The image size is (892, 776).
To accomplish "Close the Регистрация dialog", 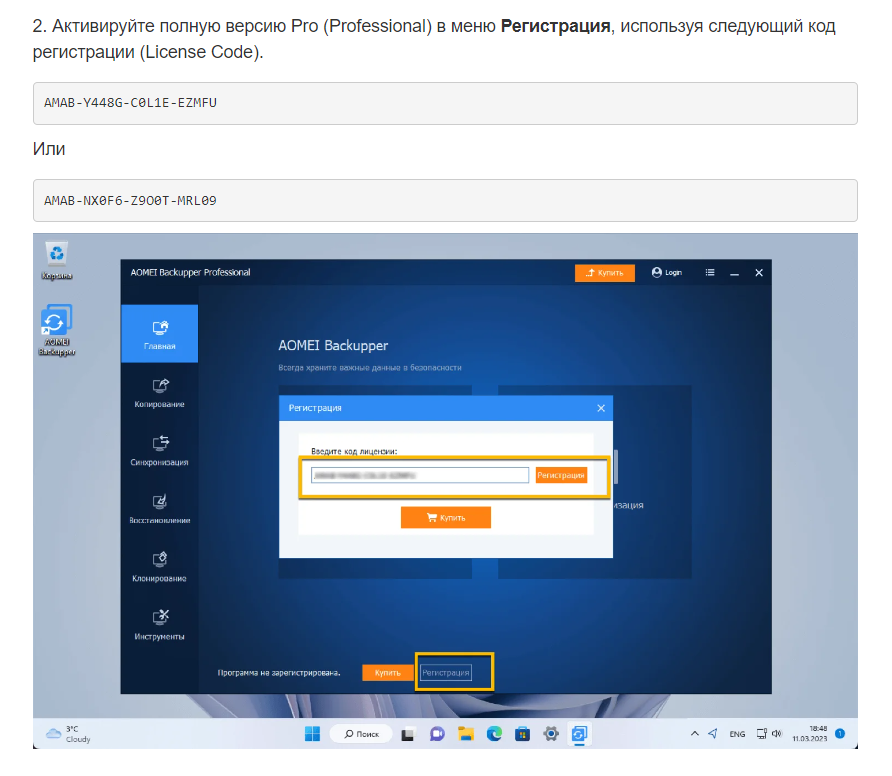I will pos(601,408).
